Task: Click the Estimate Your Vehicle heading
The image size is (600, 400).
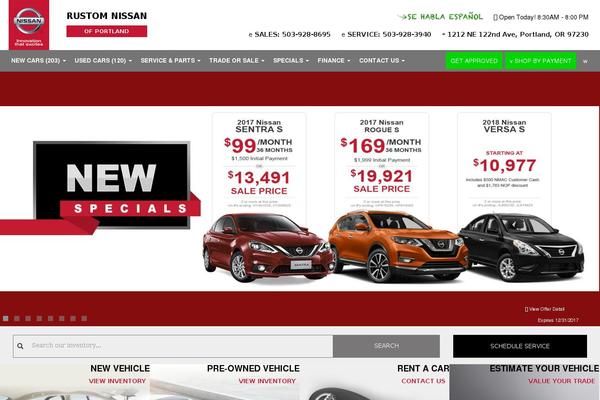Action: click(544, 369)
